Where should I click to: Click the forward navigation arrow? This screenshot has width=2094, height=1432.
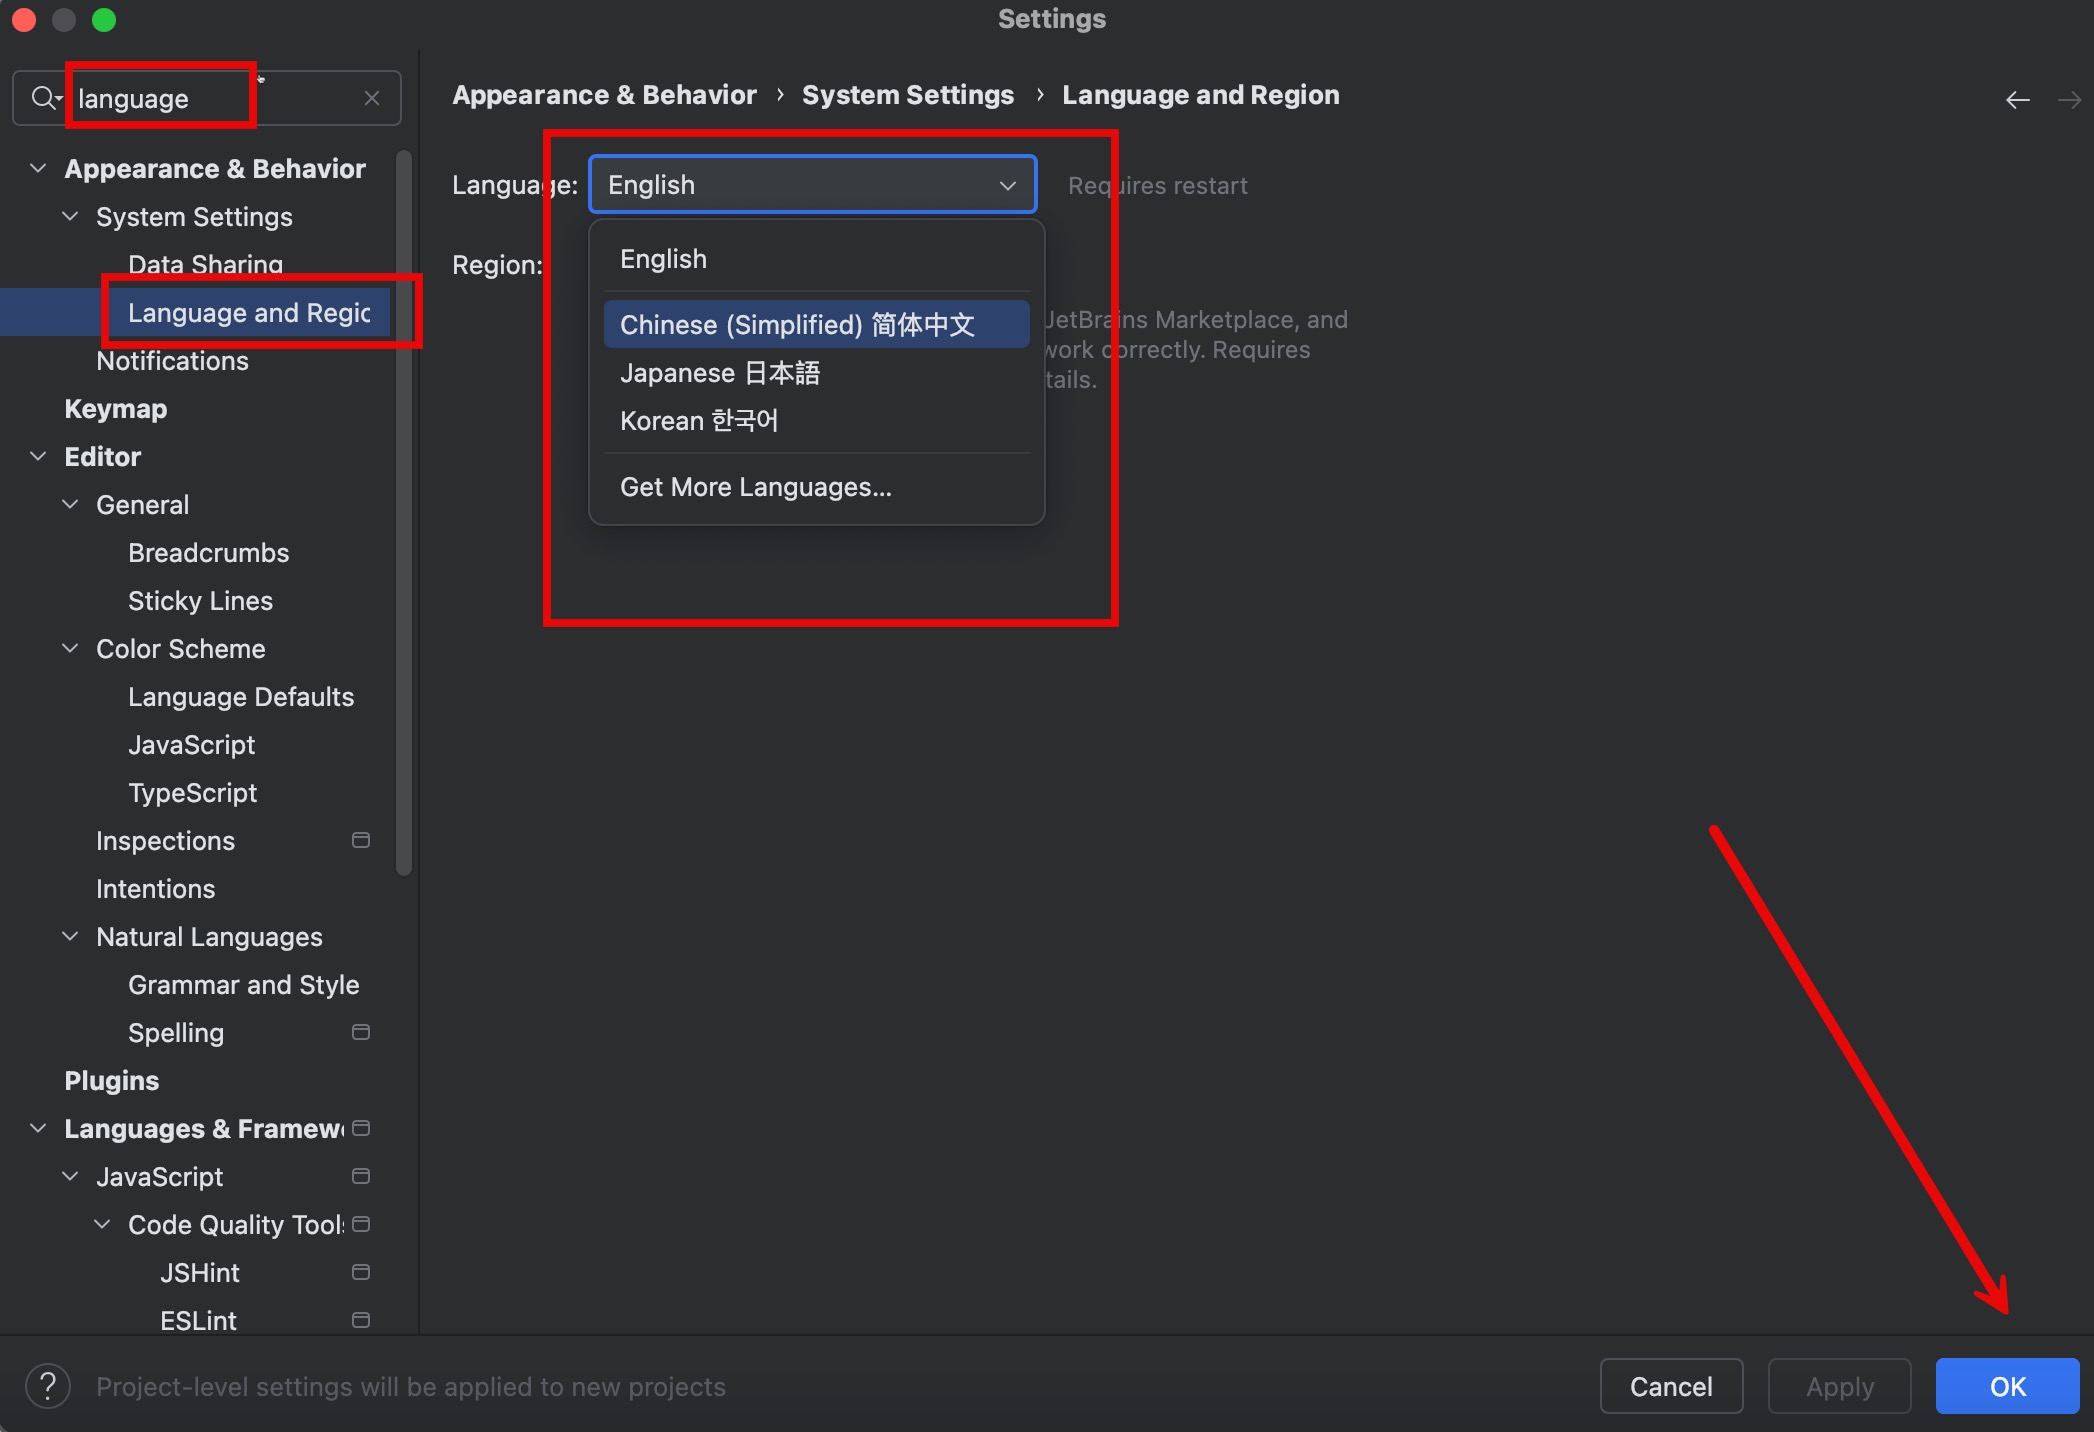click(x=2069, y=100)
